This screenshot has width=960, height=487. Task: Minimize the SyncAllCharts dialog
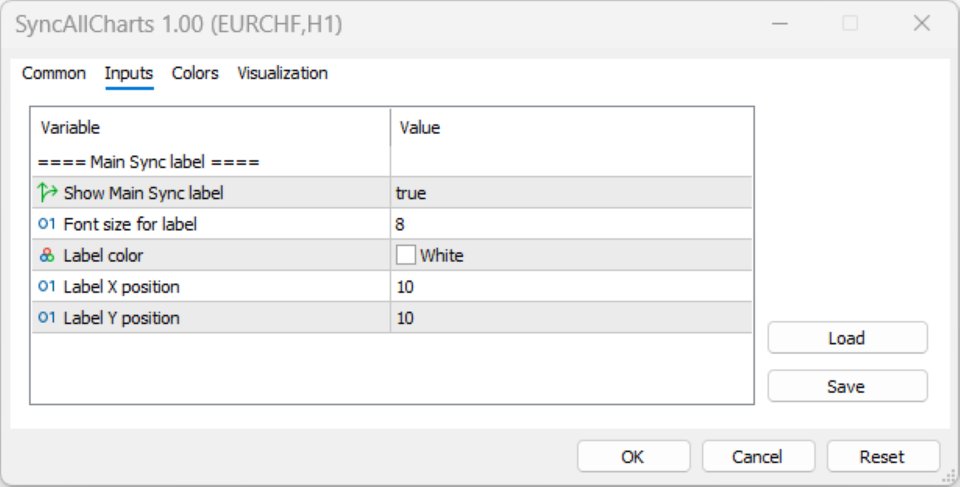pyautogui.click(x=779, y=24)
